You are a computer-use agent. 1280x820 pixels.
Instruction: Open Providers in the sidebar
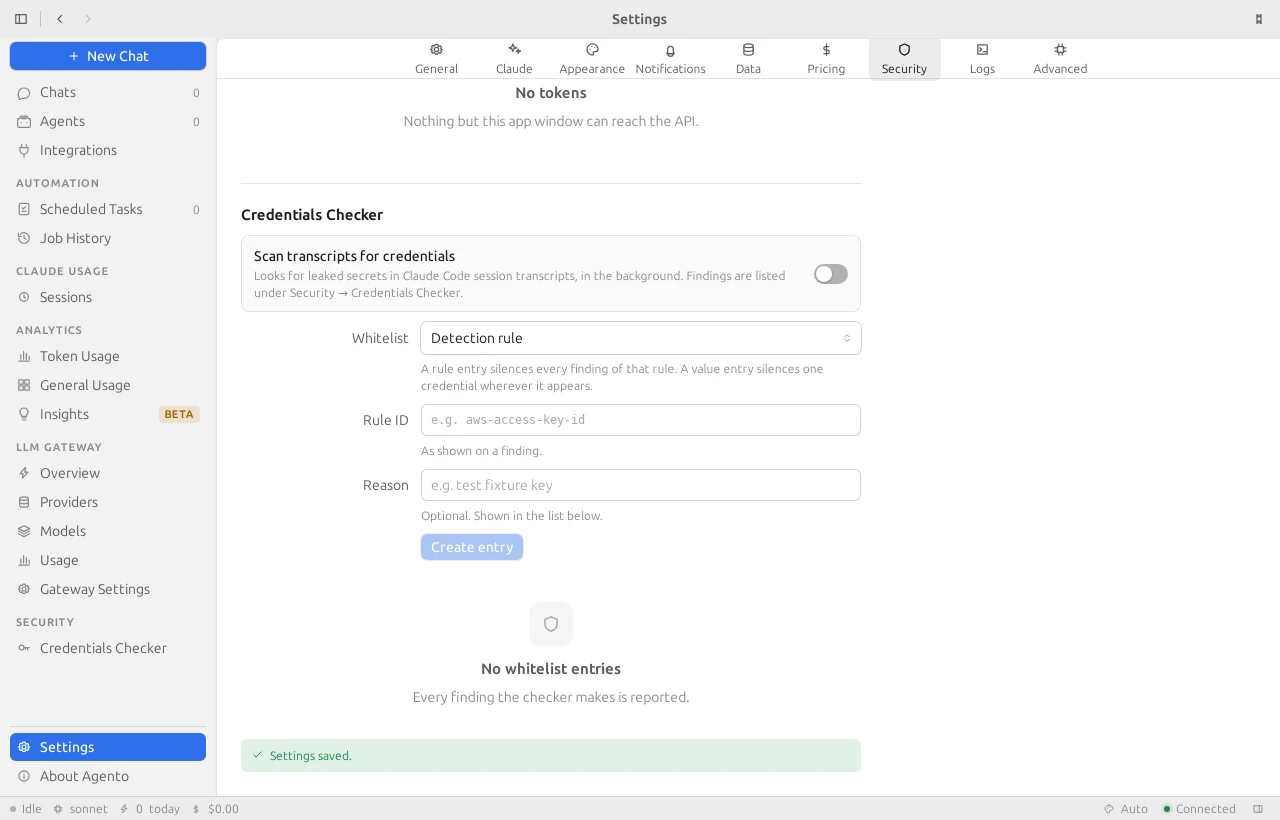click(x=108, y=502)
